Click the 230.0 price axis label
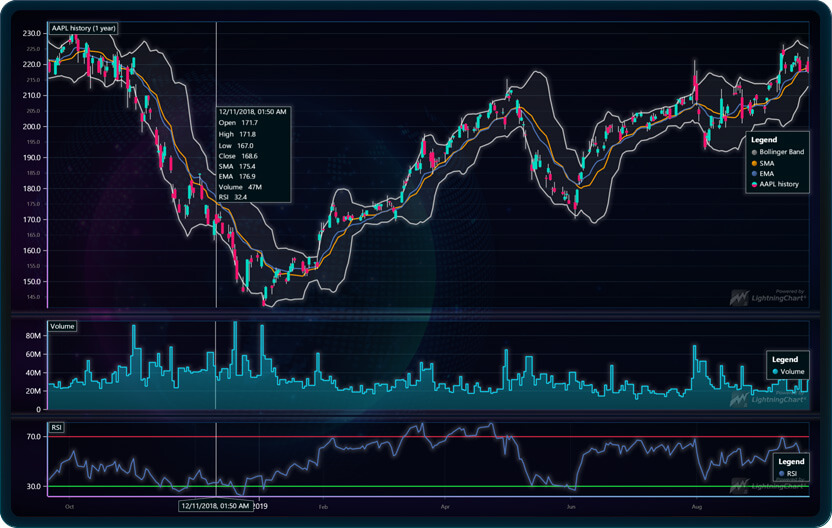 [x=31, y=33]
